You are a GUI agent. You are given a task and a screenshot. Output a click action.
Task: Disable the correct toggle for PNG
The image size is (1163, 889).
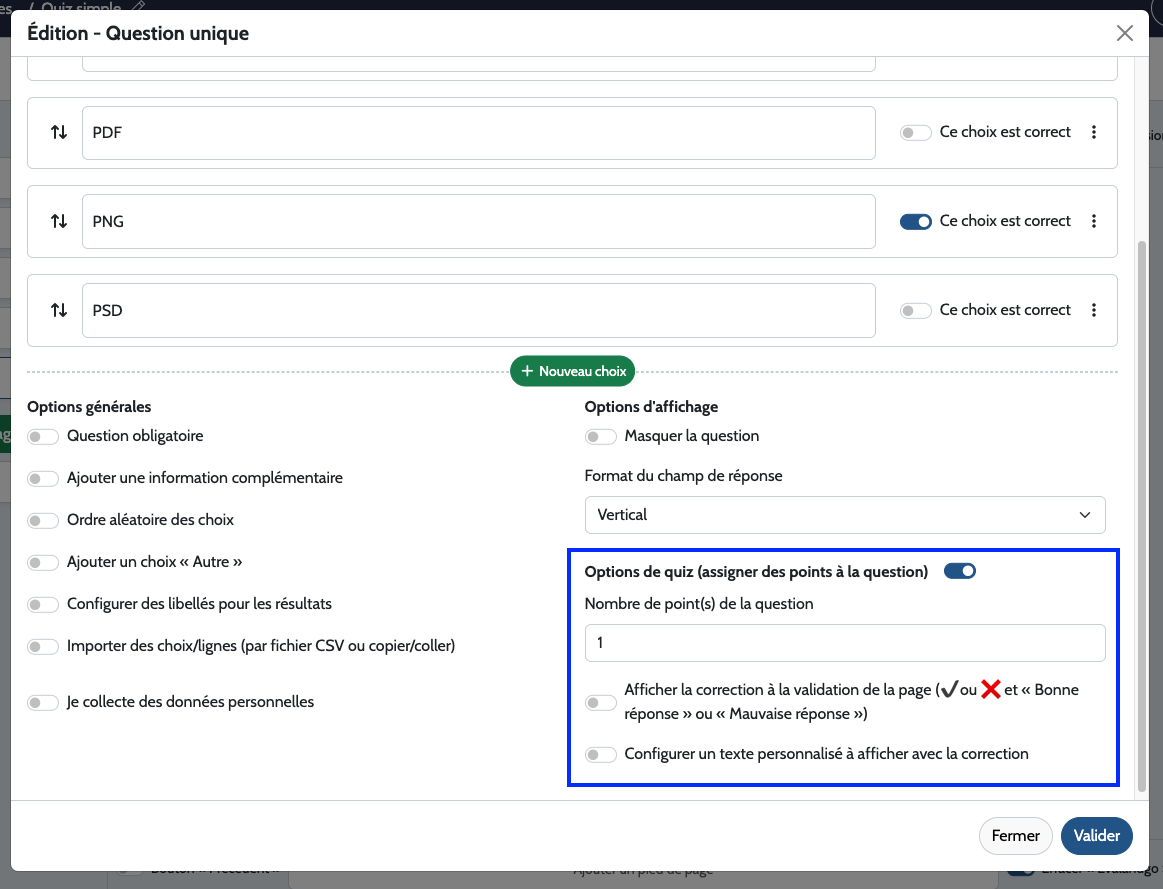pyautogui.click(x=915, y=222)
